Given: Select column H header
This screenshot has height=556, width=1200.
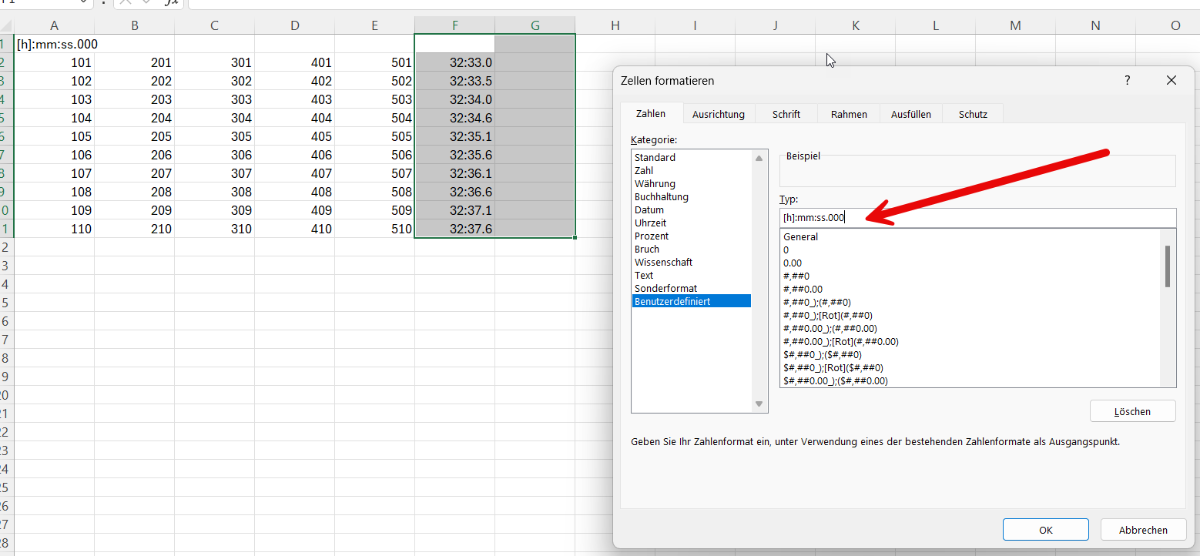Looking at the screenshot, I should click(614, 25).
